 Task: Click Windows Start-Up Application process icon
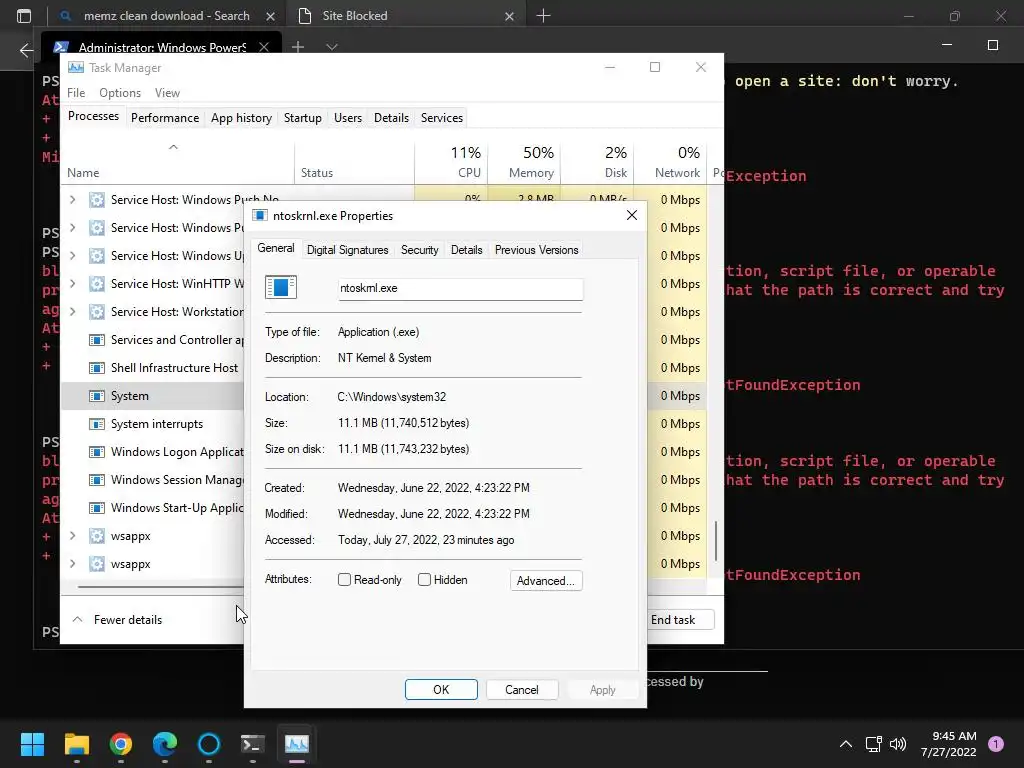tap(97, 508)
